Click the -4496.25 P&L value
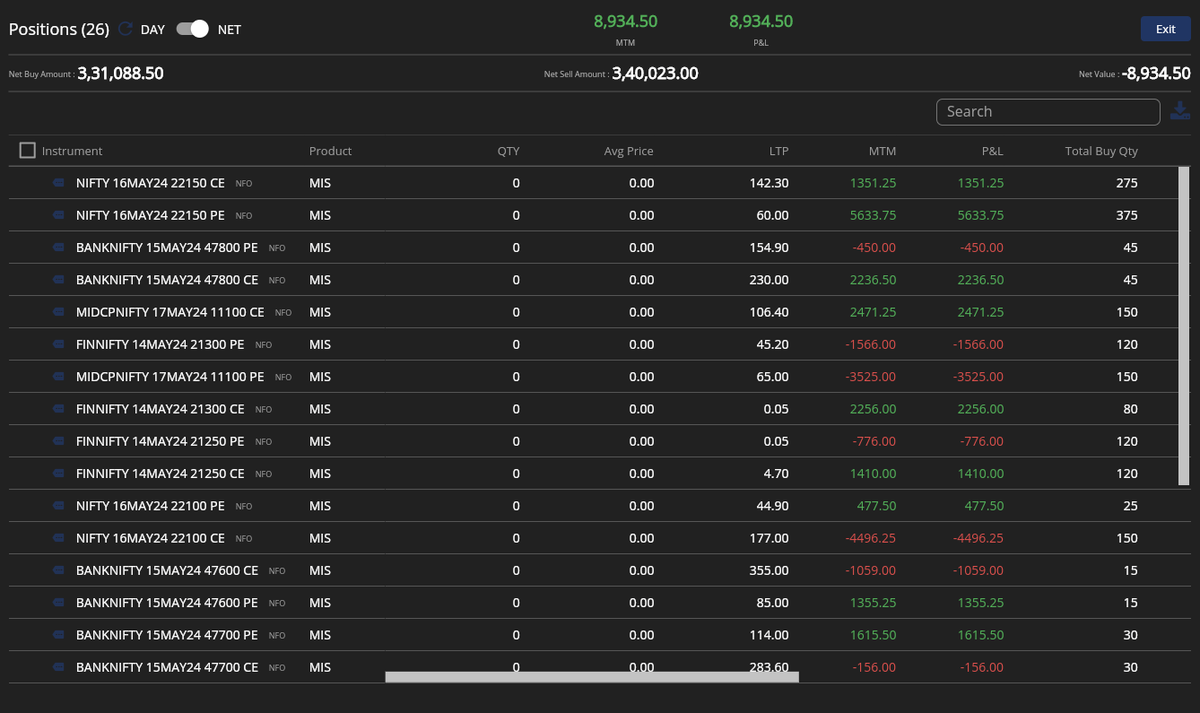The height and width of the screenshot is (713, 1200). tap(978, 538)
